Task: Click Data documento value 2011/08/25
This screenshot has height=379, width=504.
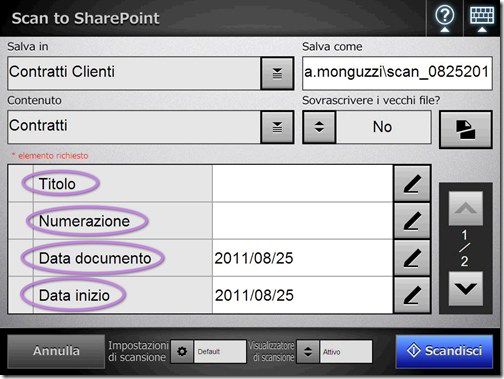Action: pos(254,258)
